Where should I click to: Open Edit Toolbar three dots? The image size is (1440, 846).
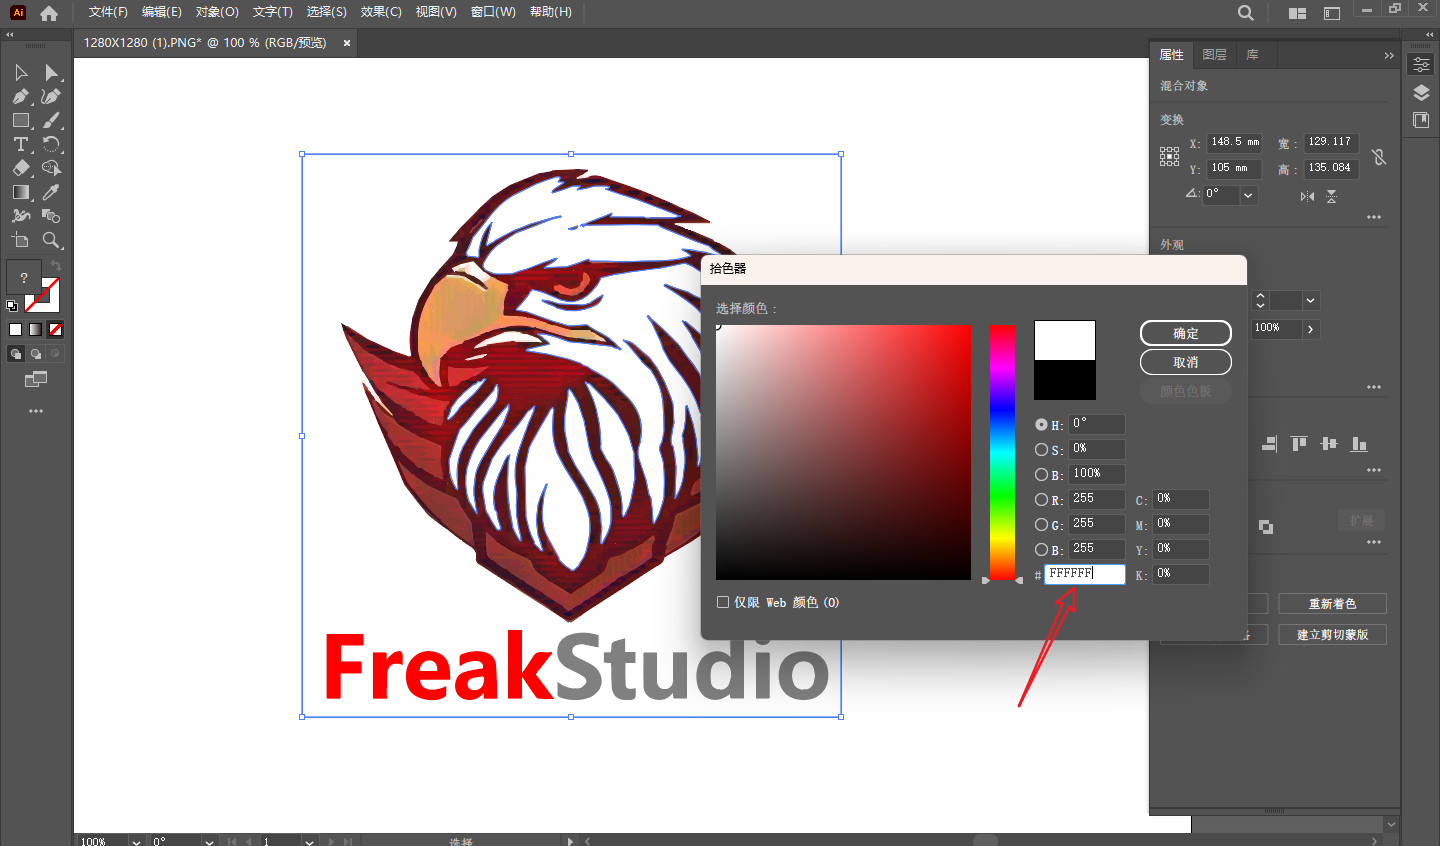(x=36, y=411)
